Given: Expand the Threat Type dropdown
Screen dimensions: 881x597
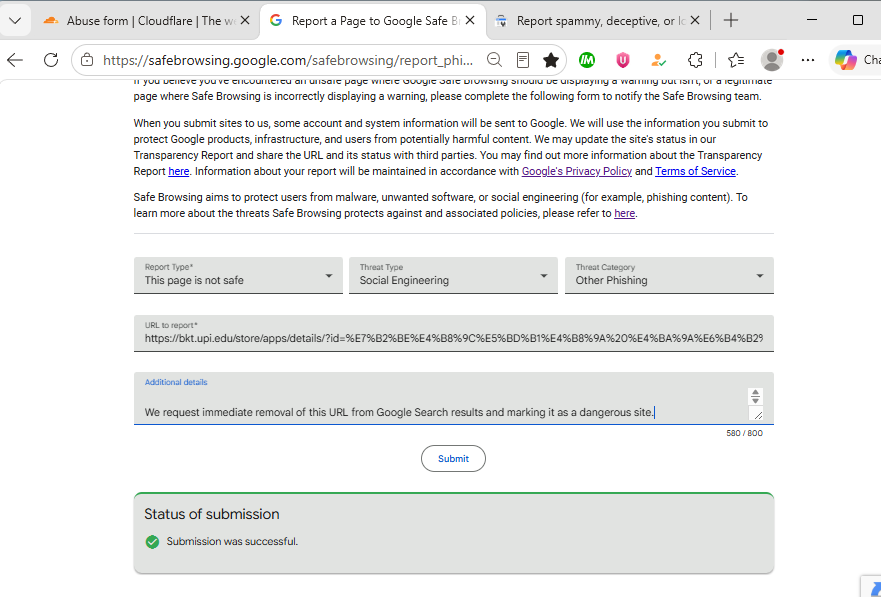Looking at the screenshot, I should (453, 275).
